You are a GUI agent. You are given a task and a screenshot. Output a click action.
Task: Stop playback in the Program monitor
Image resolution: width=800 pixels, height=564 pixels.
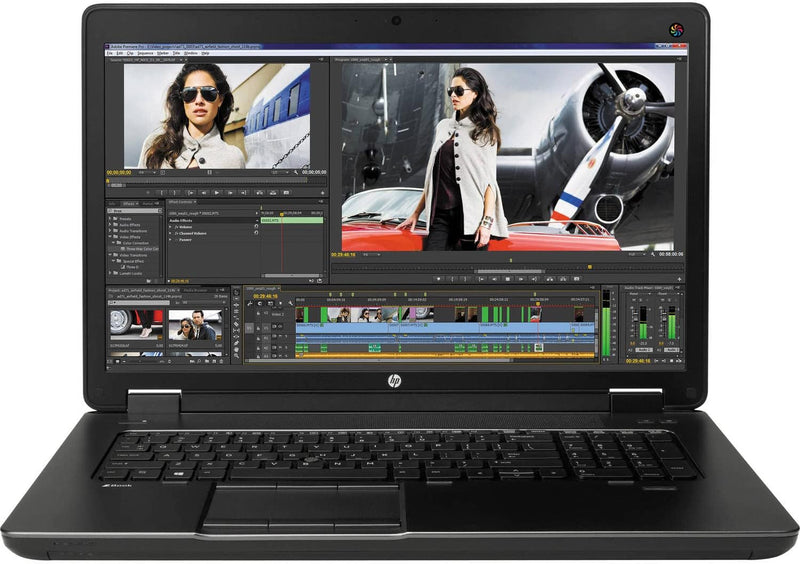click(x=508, y=279)
